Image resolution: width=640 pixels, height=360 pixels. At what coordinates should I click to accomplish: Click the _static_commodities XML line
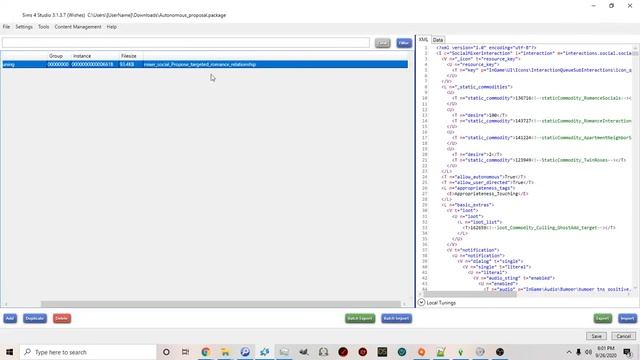point(477,87)
